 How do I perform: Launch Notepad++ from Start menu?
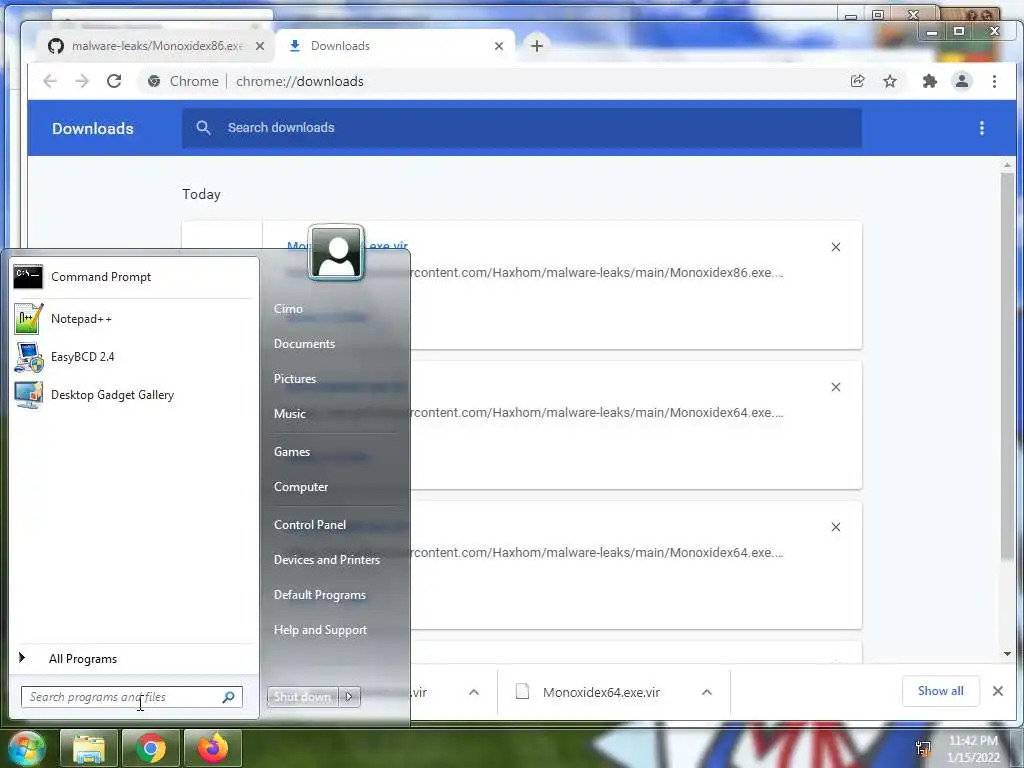pyautogui.click(x=134, y=319)
